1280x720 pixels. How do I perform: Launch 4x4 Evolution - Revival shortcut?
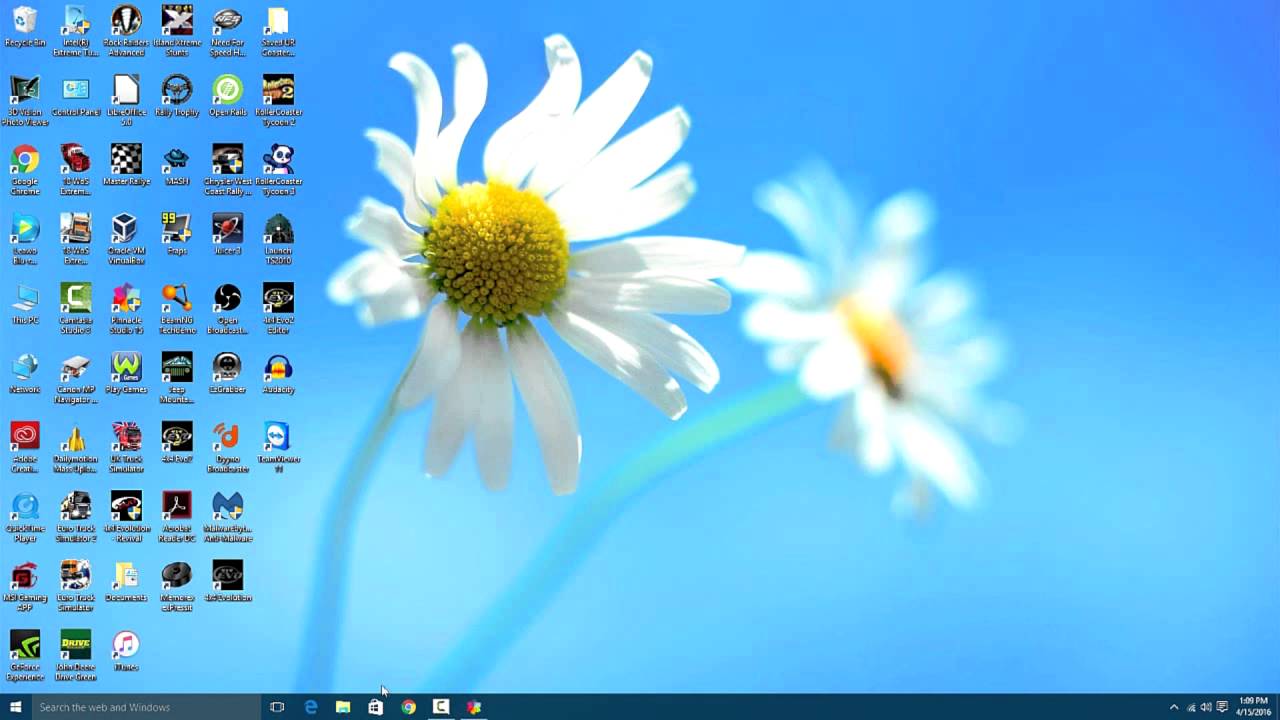click(126, 516)
